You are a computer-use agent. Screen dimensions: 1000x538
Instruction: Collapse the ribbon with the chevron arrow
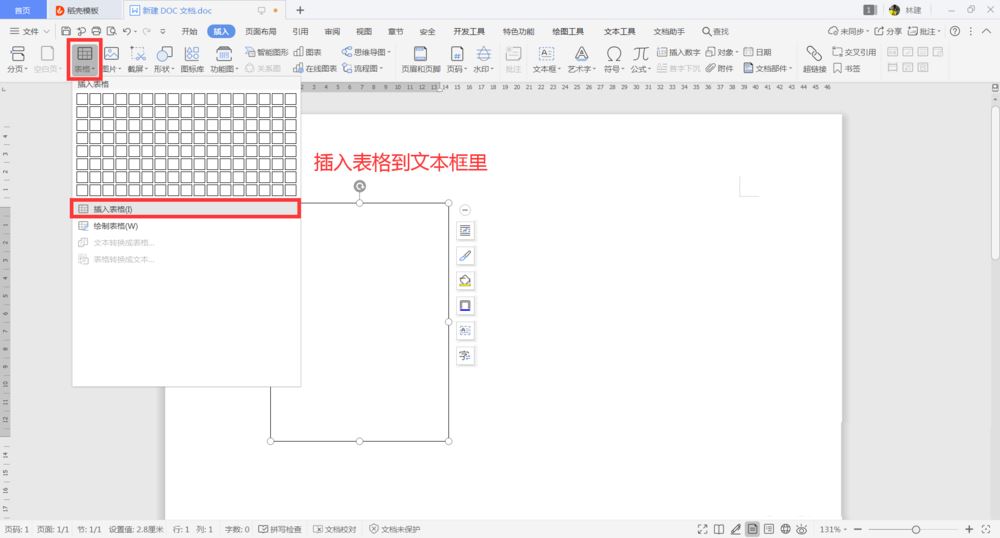[x=985, y=31]
